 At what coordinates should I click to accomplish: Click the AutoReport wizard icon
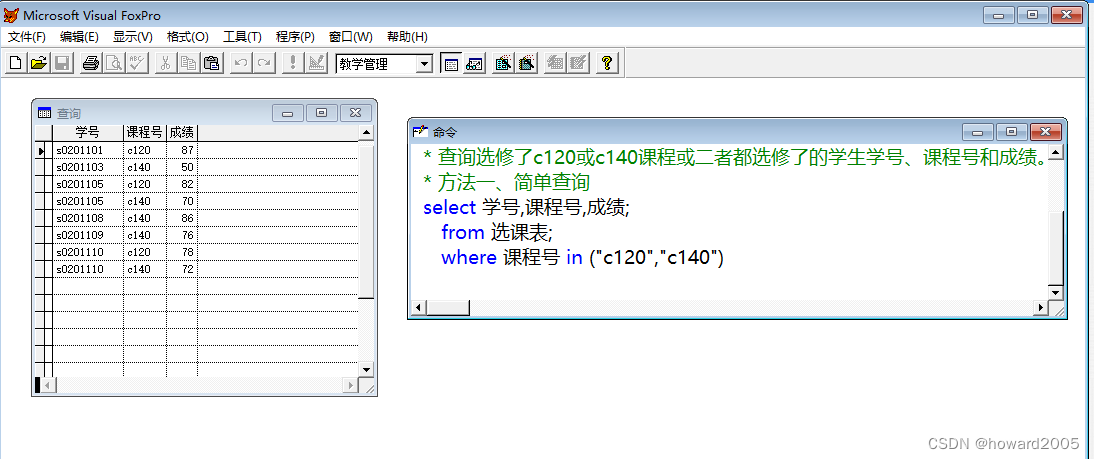point(578,63)
